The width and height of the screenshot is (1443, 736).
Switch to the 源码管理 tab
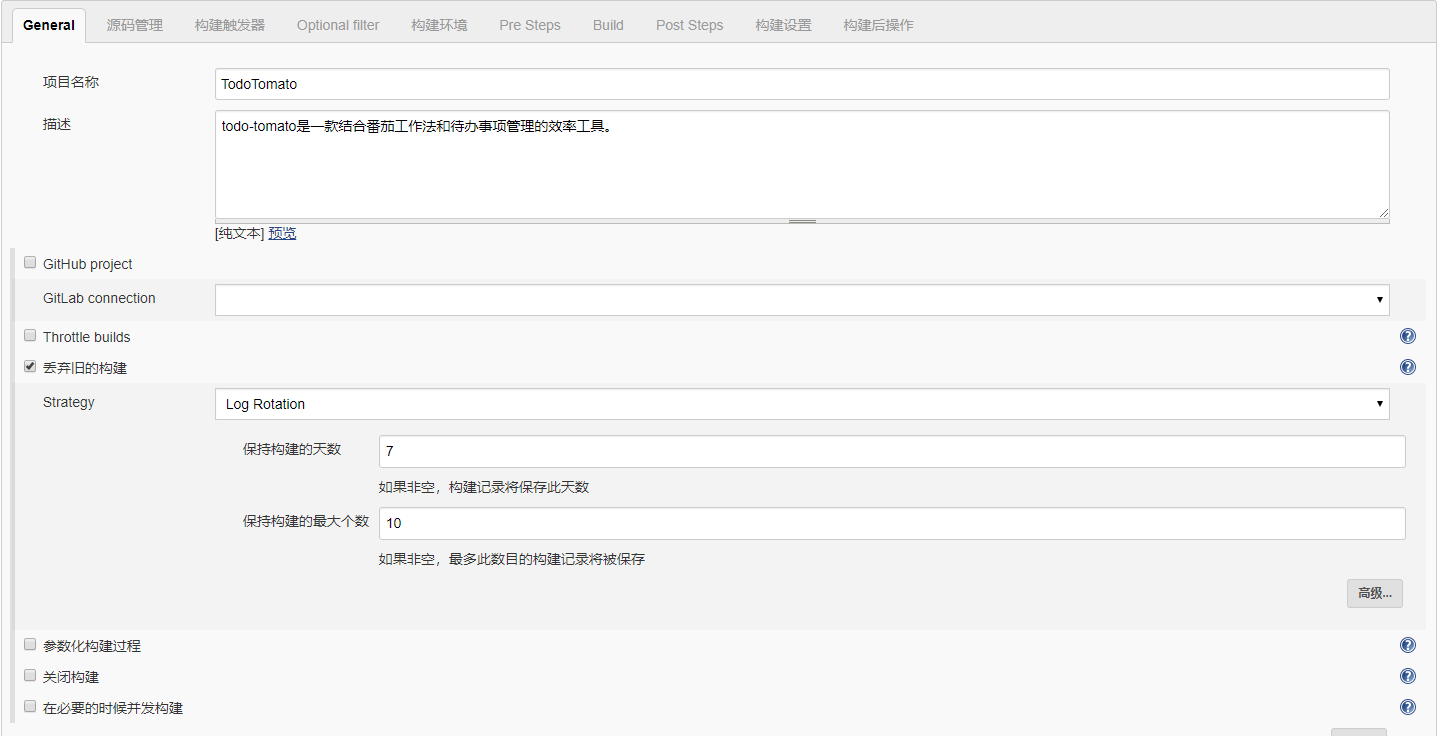(135, 25)
